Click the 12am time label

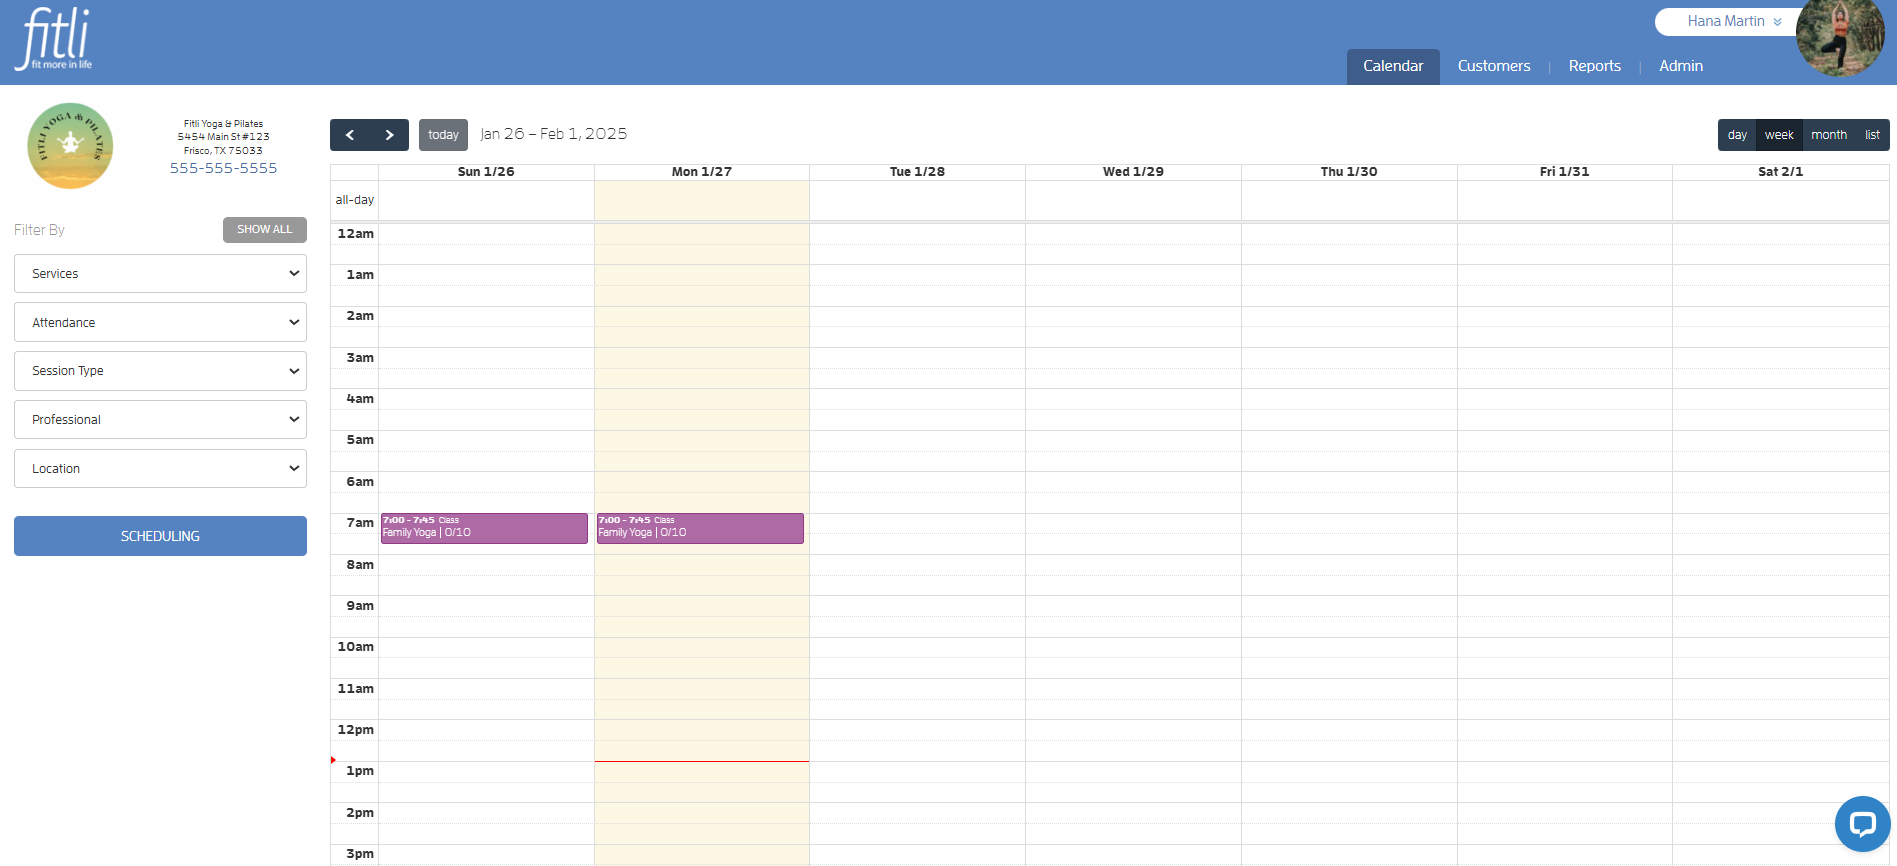(x=356, y=234)
